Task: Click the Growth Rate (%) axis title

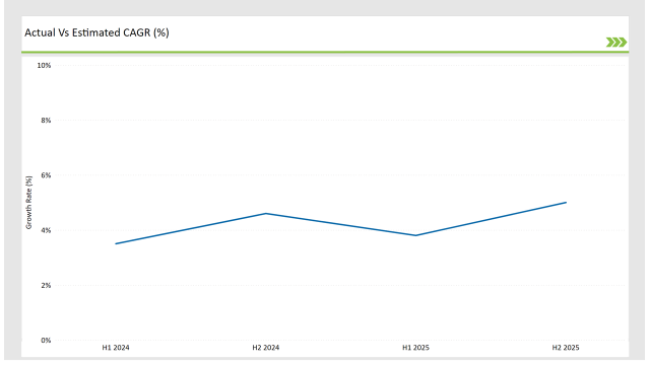Action: click(x=29, y=202)
